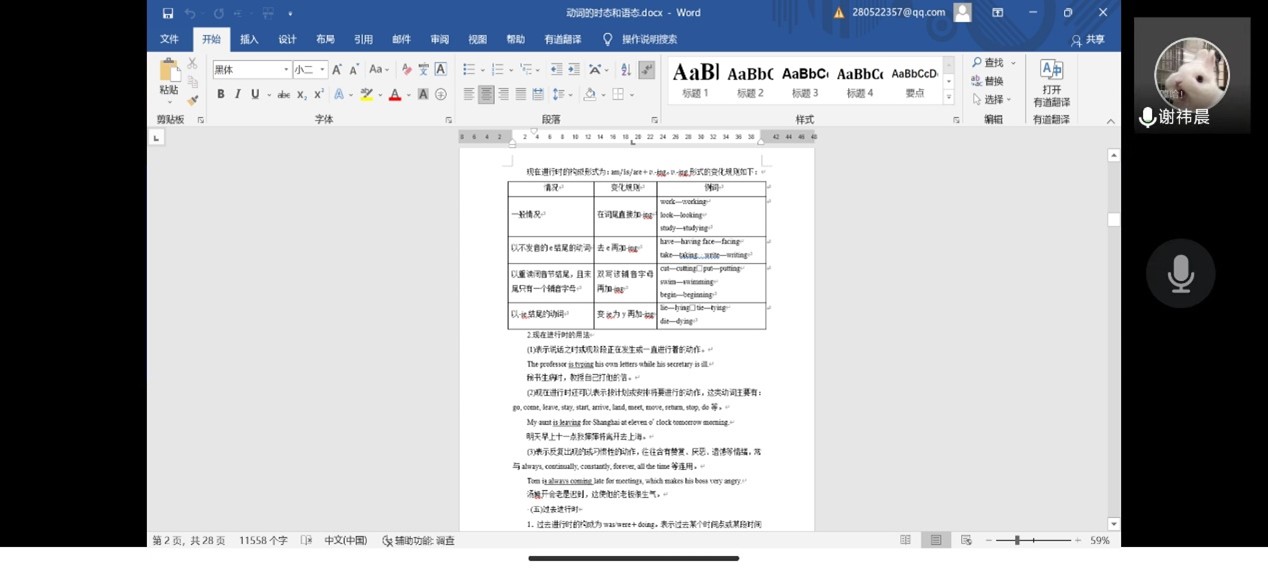Screen dimensions: 1268x570
Task: Save the document from the quick access toolbar
Action: pyautogui.click(x=167, y=13)
